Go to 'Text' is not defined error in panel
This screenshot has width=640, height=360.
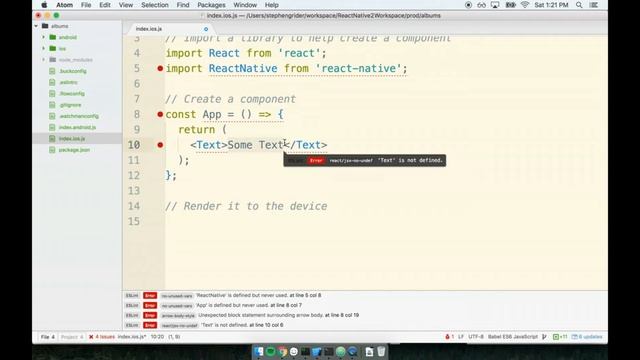tap(242, 325)
